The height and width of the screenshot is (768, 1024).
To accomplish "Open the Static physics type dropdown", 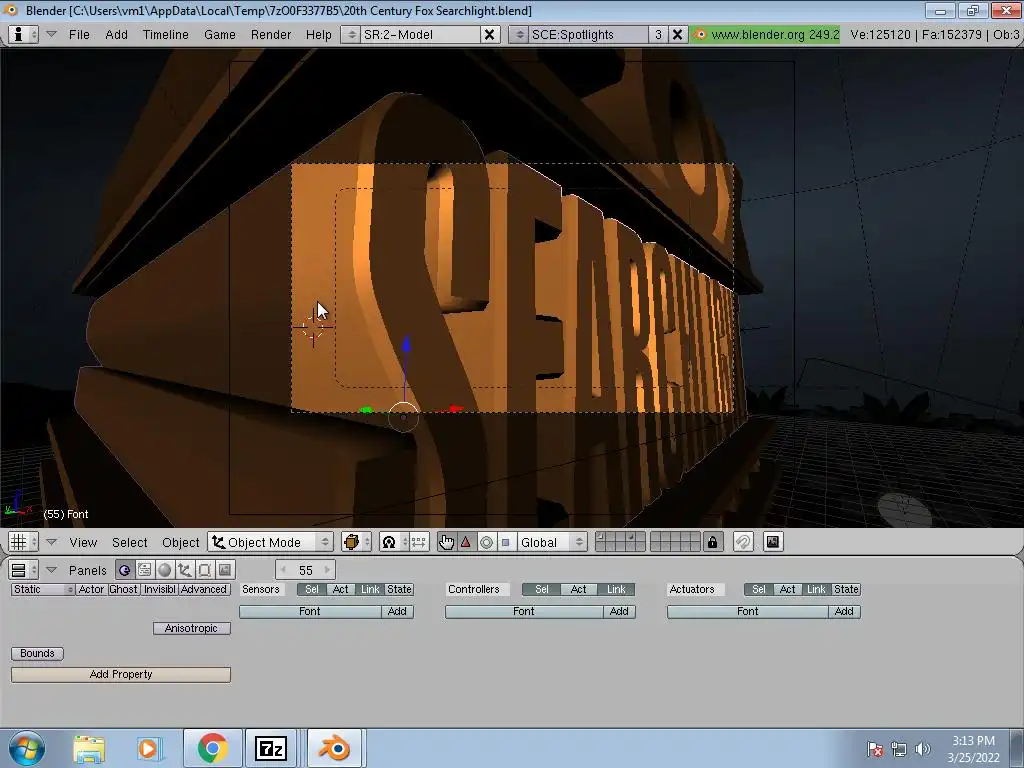I will point(42,589).
